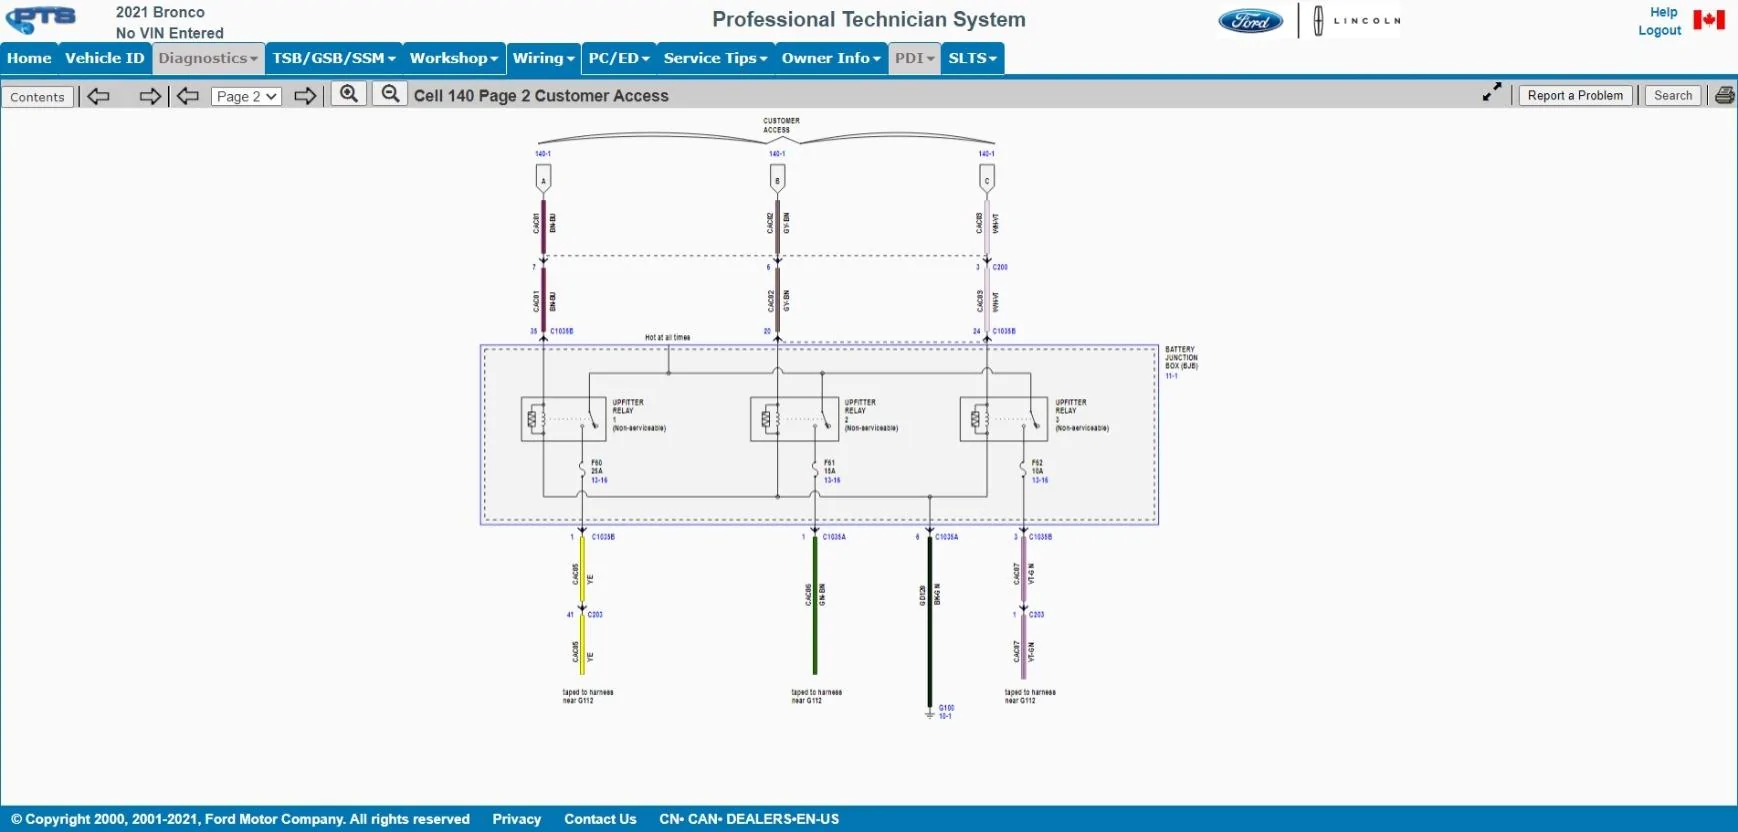This screenshot has width=1738, height=832.
Task: Click Report a Problem button
Action: click(x=1575, y=95)
